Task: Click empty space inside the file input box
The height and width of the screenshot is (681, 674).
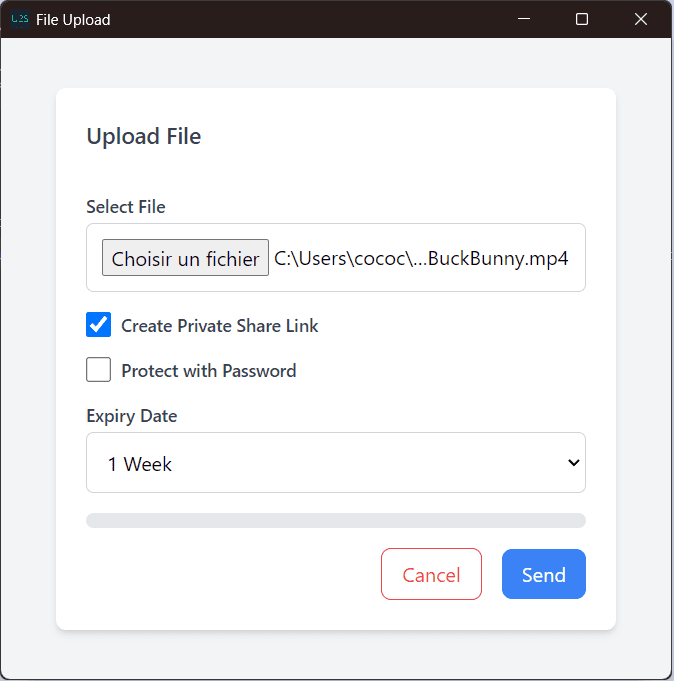Action: 335,283
